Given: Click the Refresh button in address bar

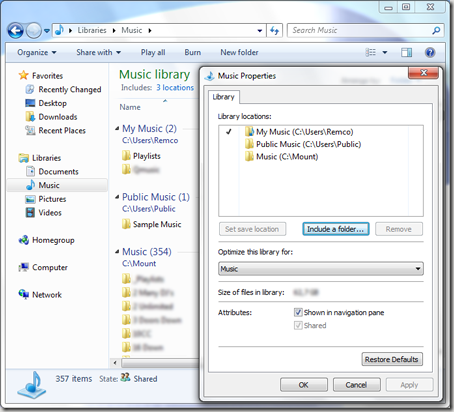Looking at the screenshot, I should 274,31.
